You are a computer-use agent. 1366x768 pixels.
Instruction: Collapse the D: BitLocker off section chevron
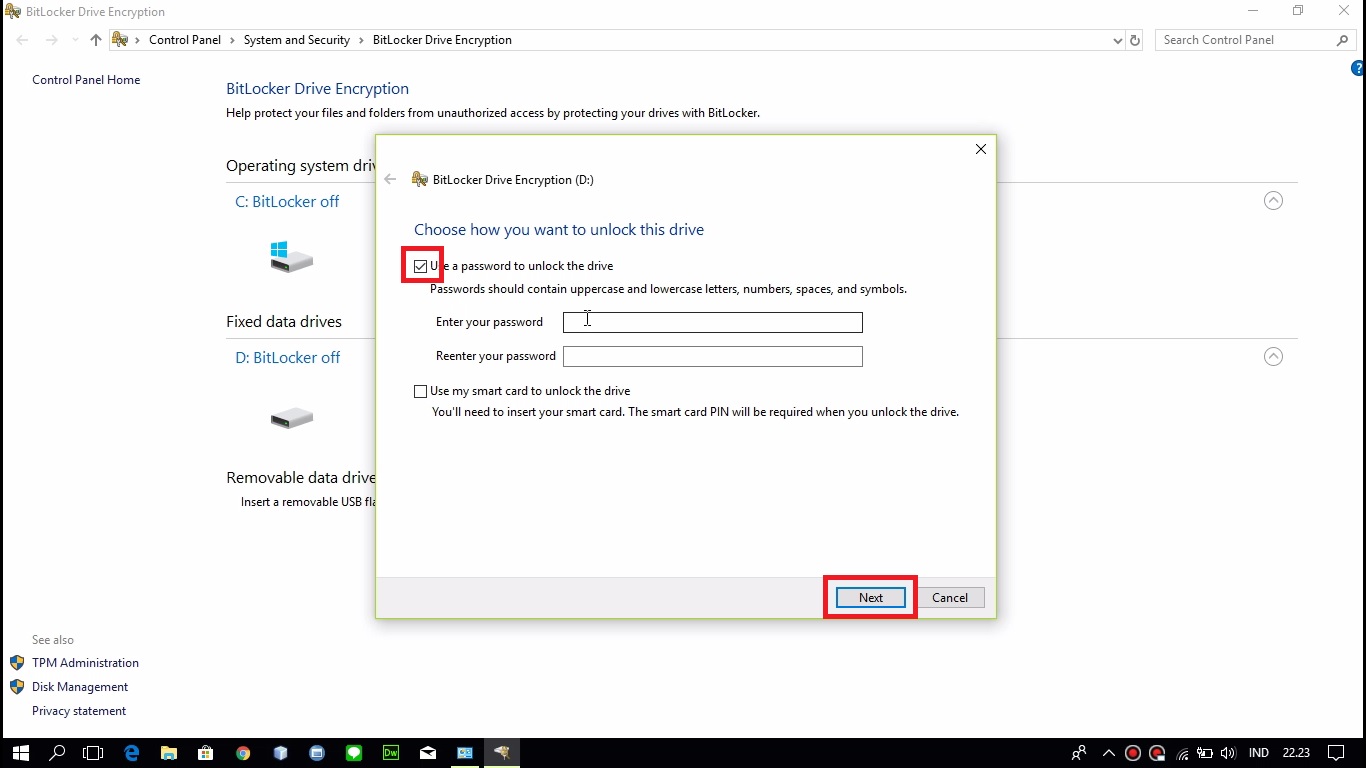tap(1273, 357)
